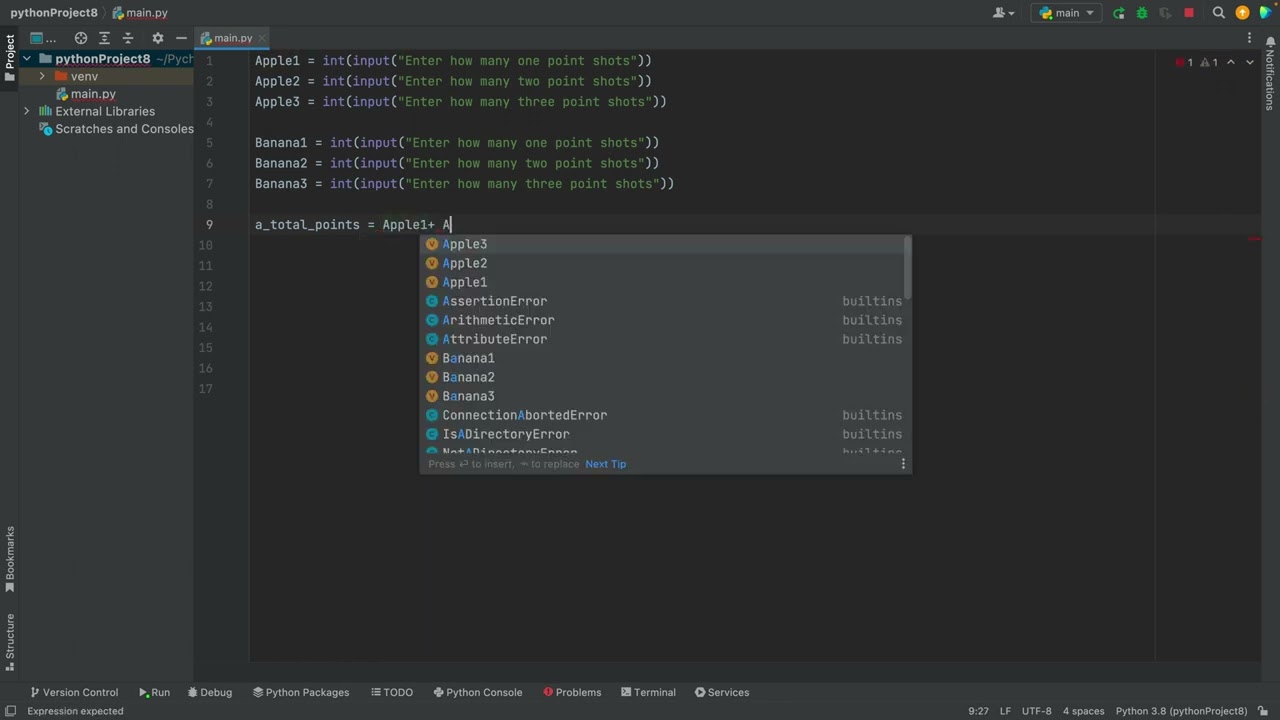1280x720 pixels.
Task: Start debugging with the green bug icon
Action: point(1142,13)
